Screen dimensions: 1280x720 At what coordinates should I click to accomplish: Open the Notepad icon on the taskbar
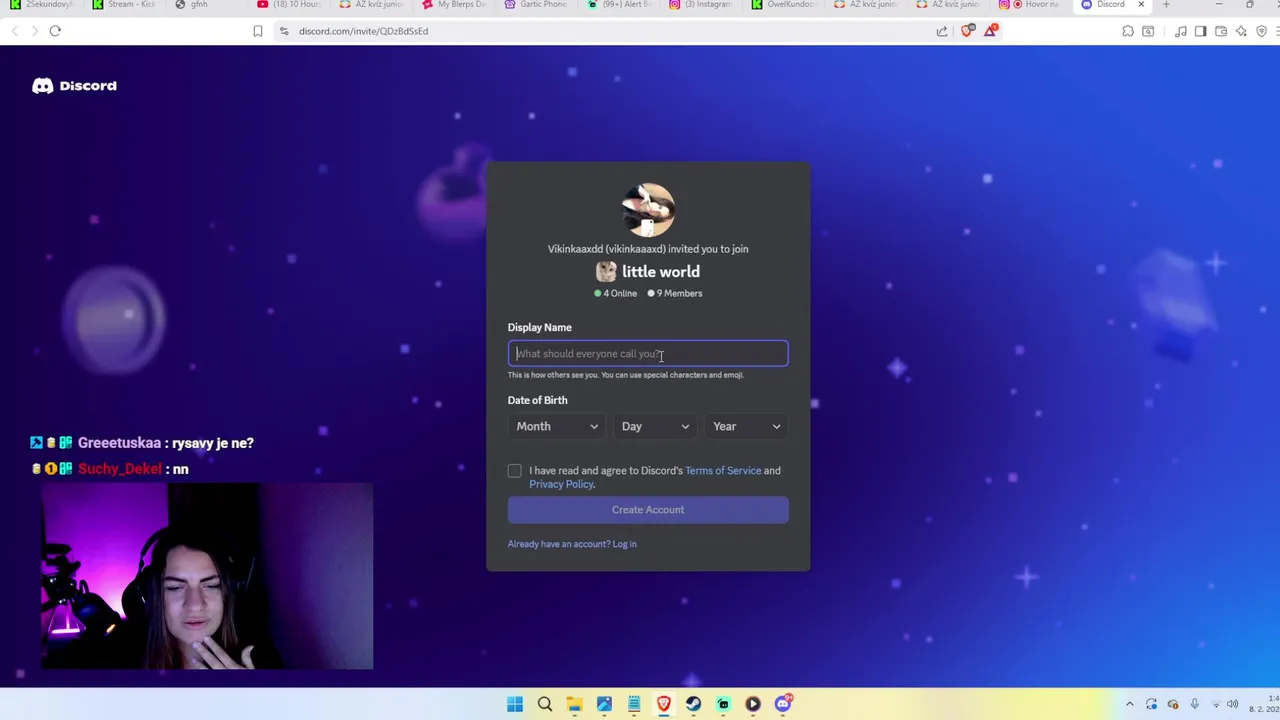click(634, 704)
